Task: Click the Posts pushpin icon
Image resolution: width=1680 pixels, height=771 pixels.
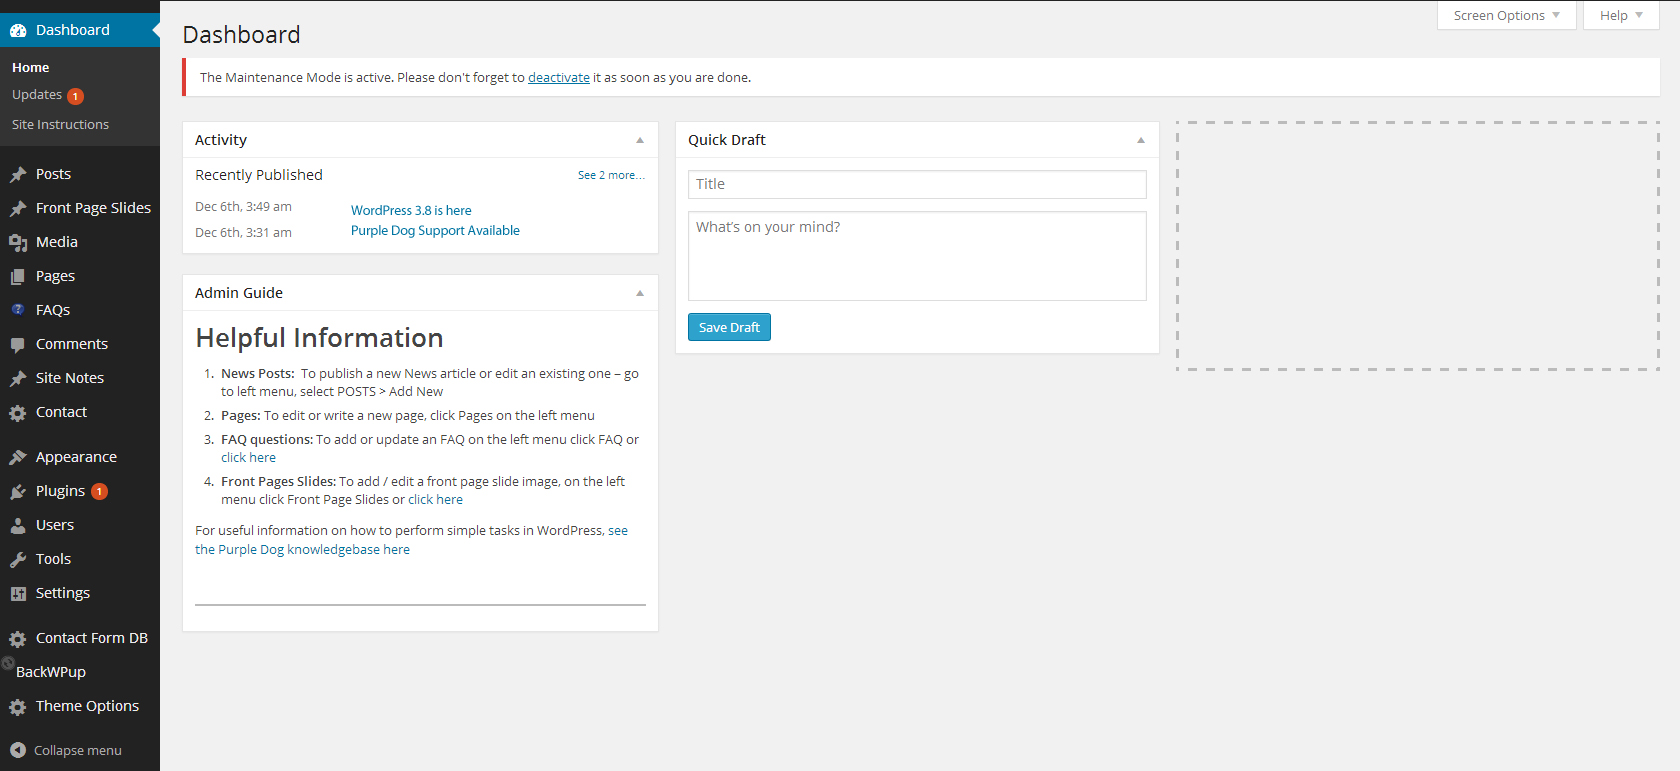Action: (x=18, y=174)
